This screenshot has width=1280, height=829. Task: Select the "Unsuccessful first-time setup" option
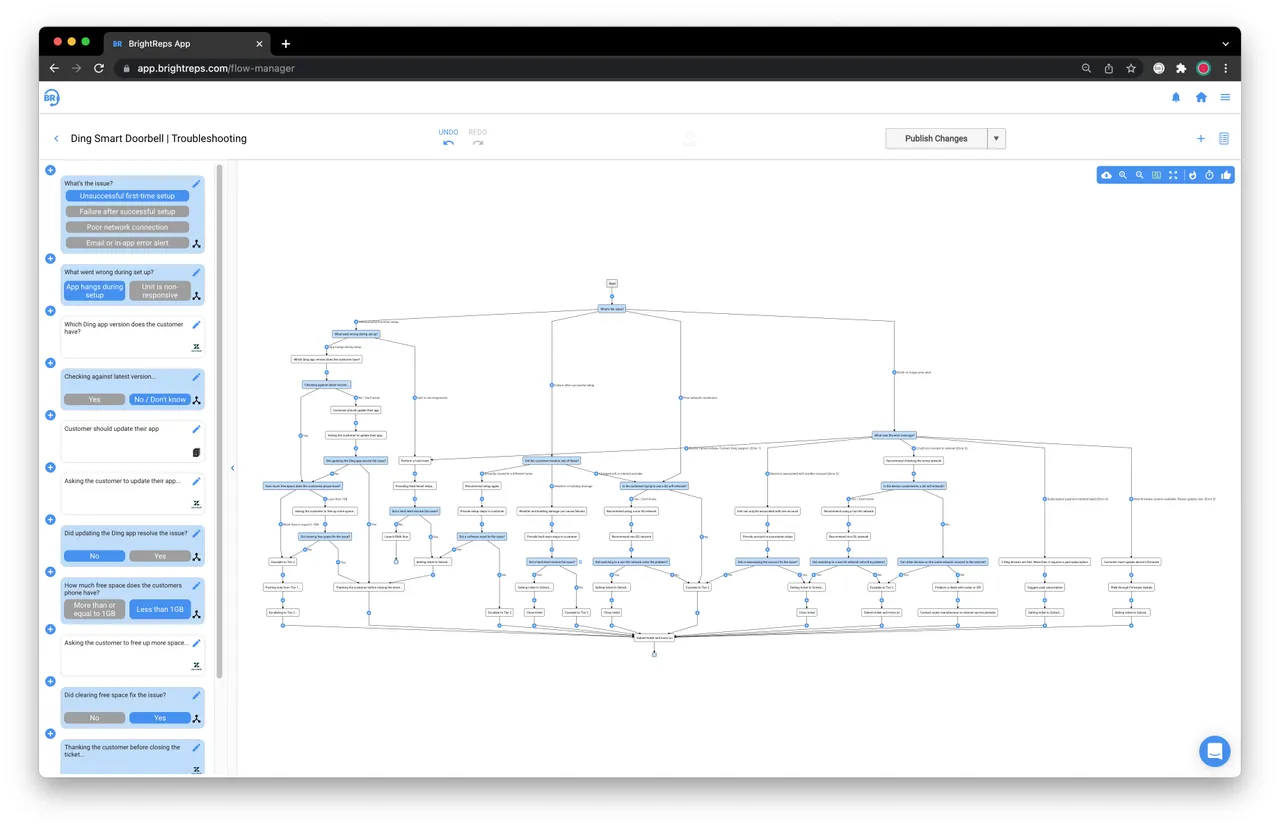point(127,196)
